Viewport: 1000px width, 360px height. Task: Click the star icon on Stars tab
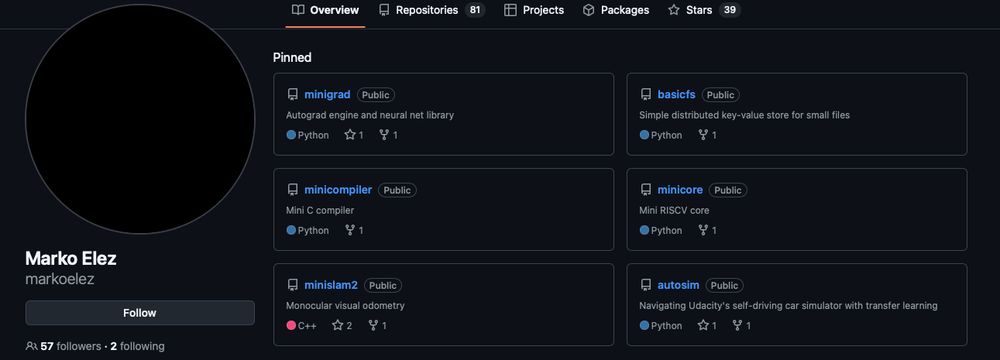pos(674,10)
